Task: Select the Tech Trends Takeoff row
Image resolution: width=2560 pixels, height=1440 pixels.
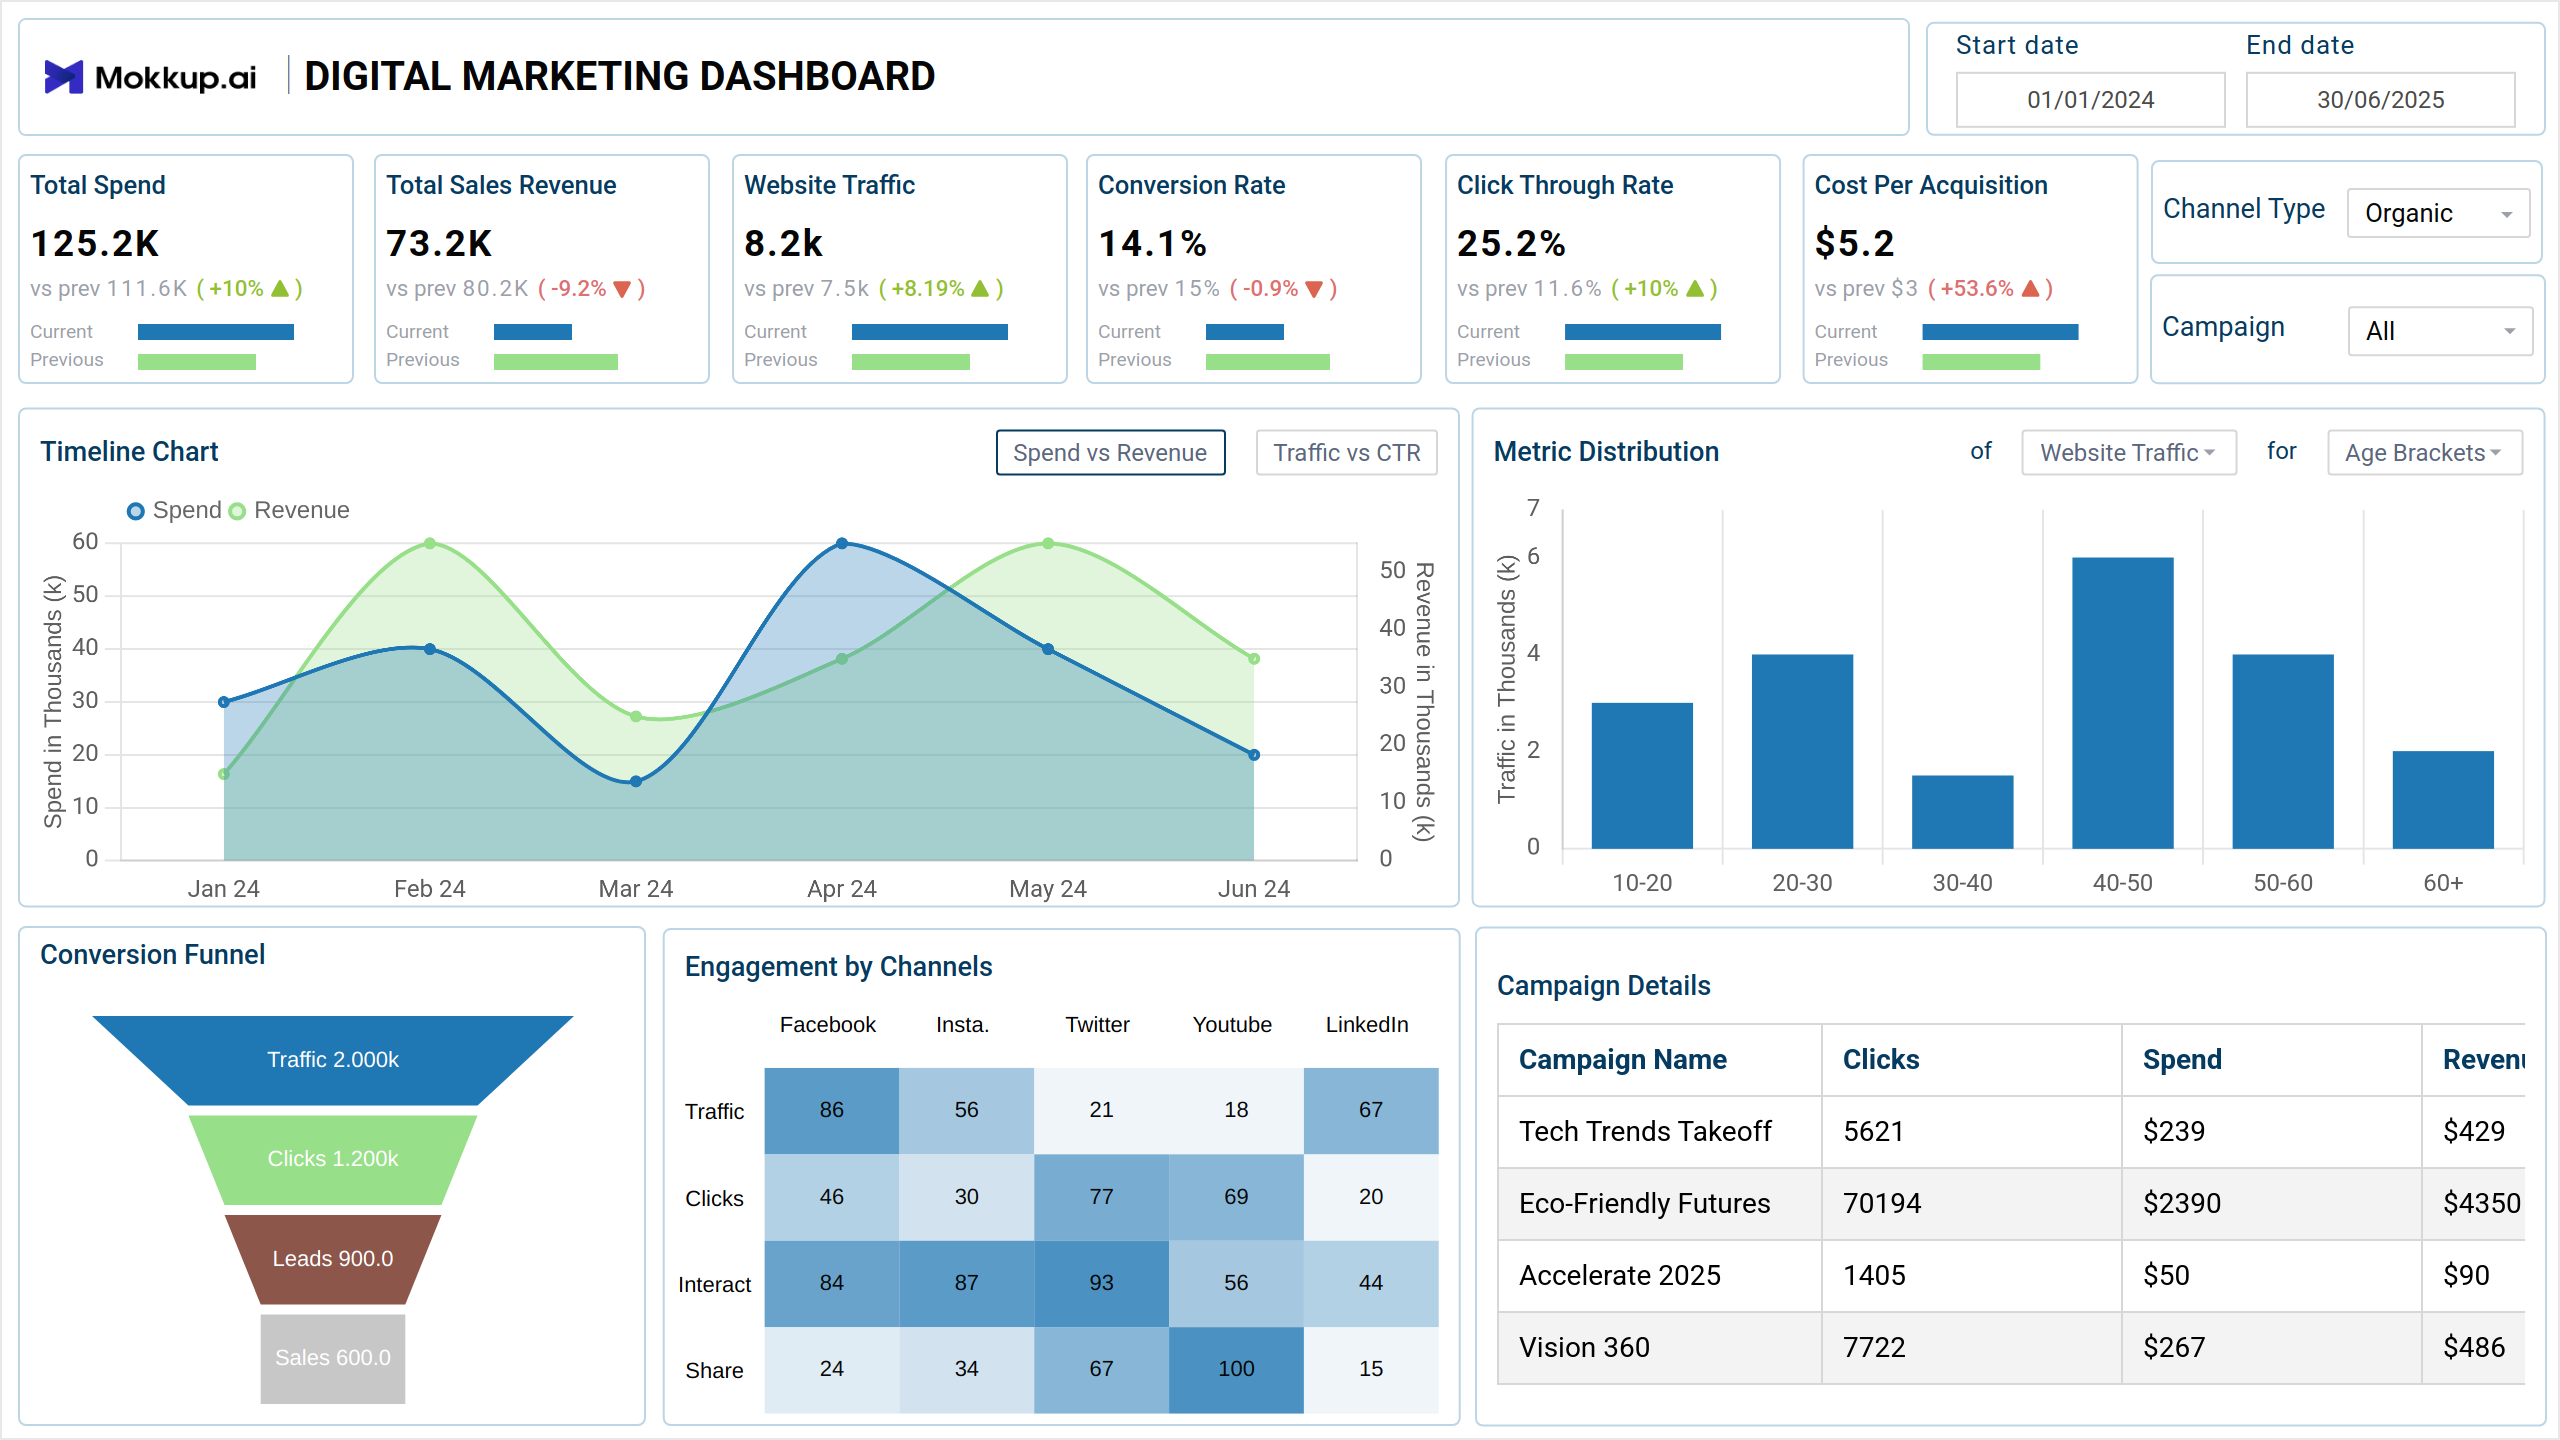Action: click(2010, 1132)
